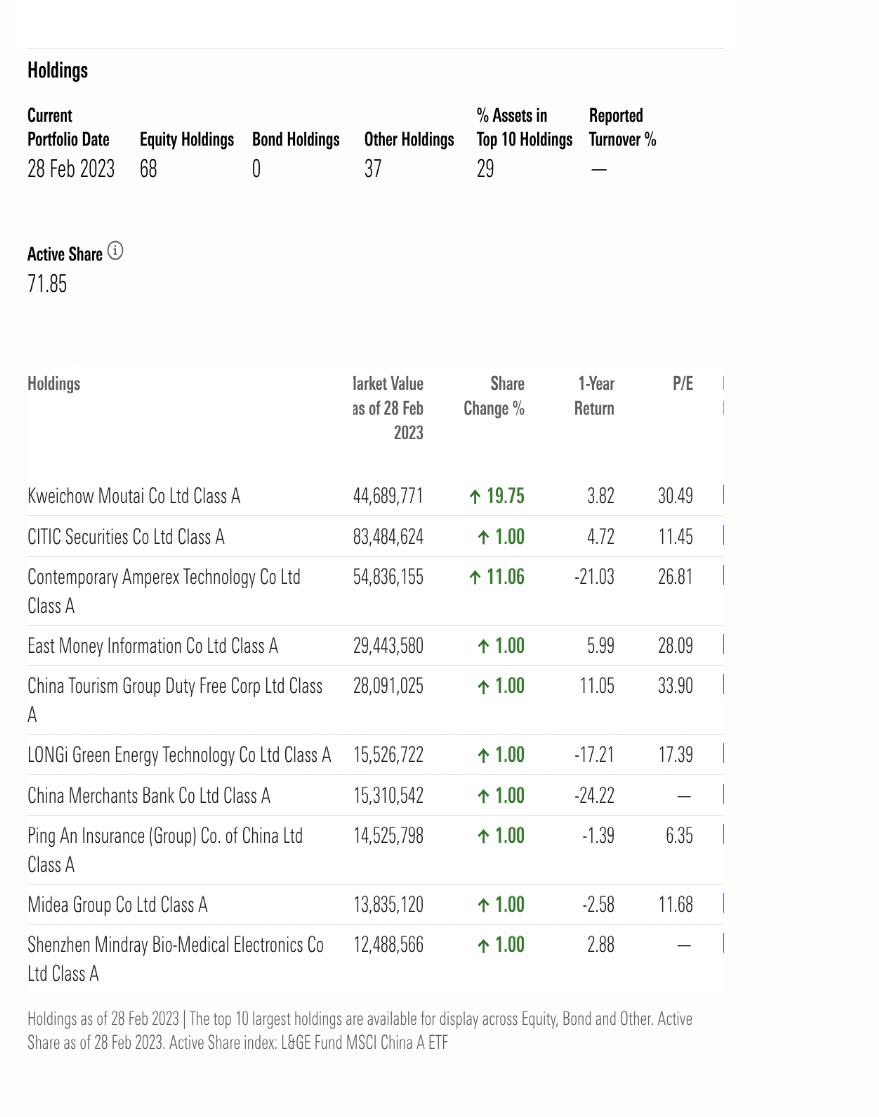This screenshot has width=879, height=1117.
Task: Click the up arrow in LONGi Green Energy row
Action: point(484,755)
